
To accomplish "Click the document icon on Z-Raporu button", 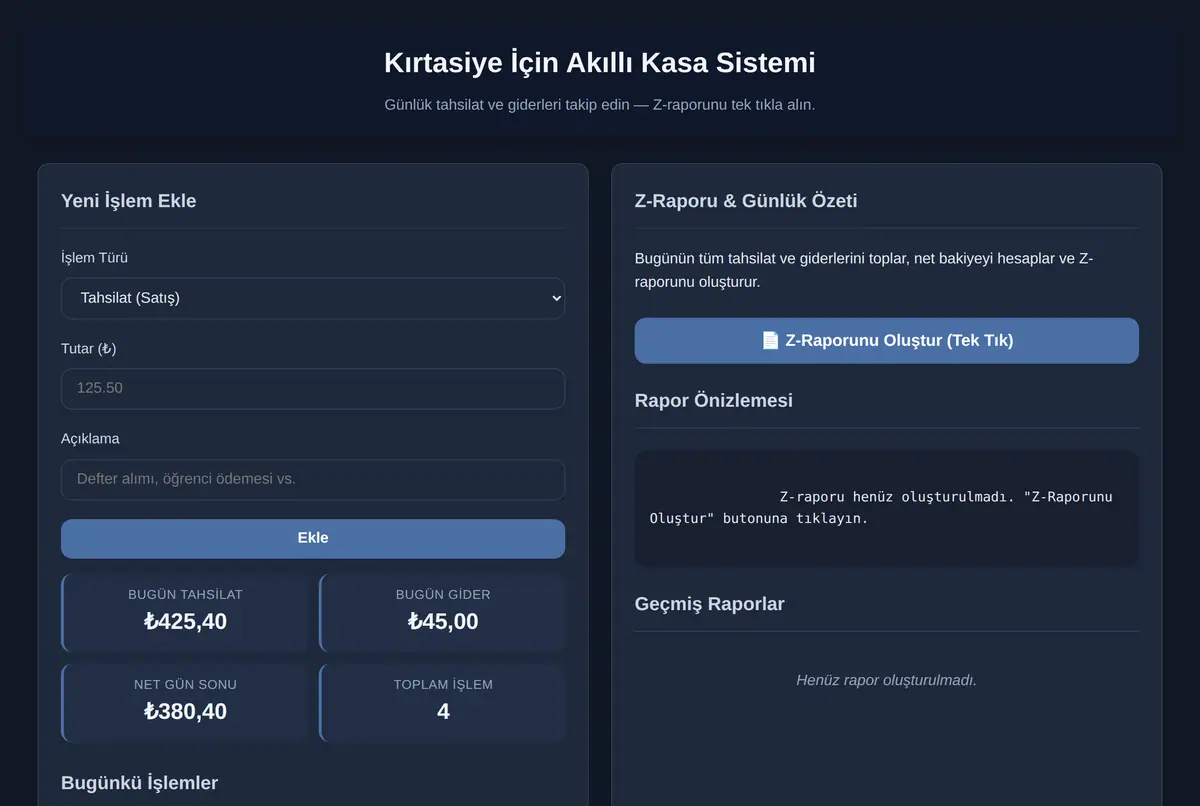I will (x=770, y=341).
